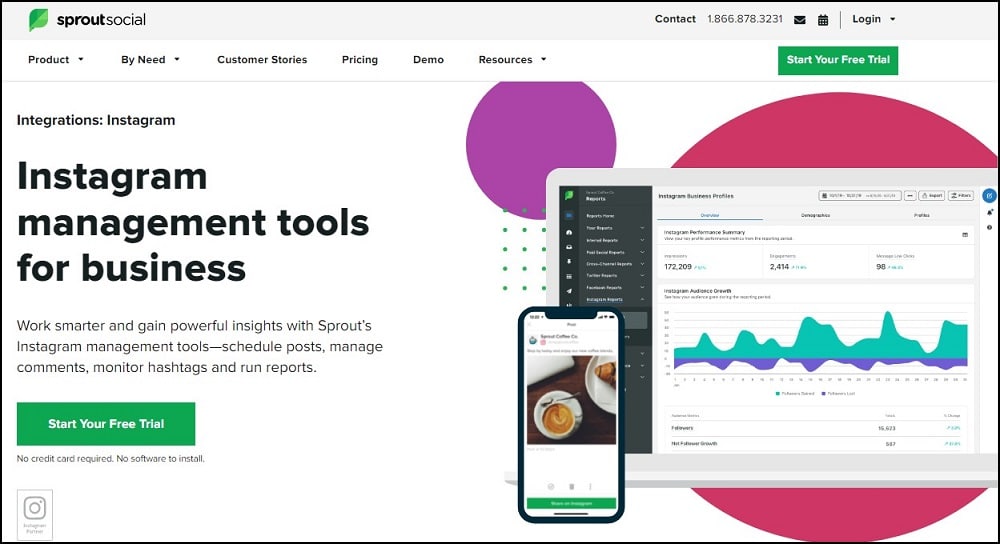
Task: Open the calendar icon in the top header
Action: pos(823,20)
